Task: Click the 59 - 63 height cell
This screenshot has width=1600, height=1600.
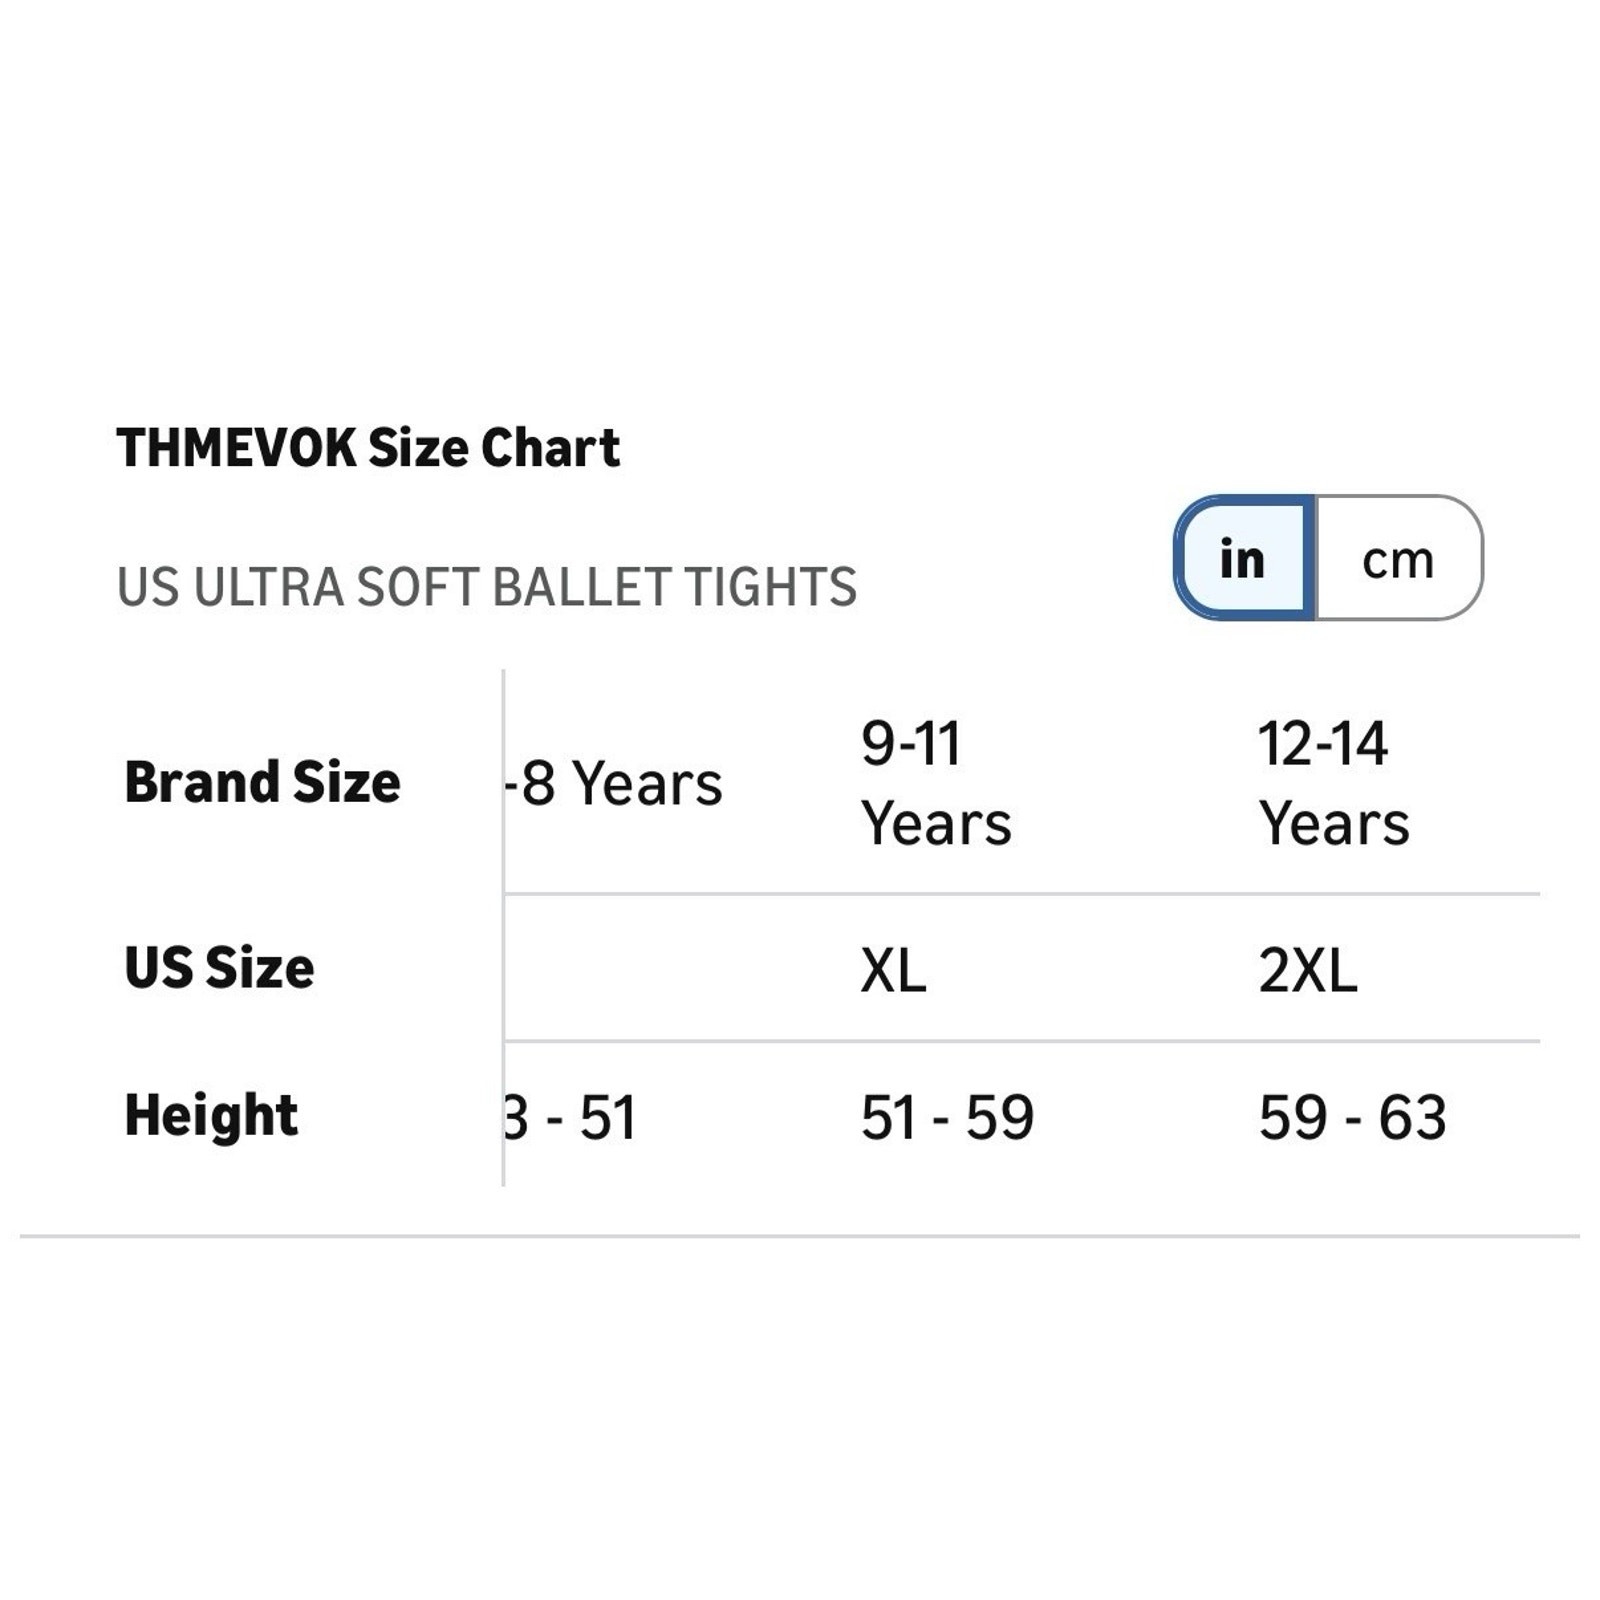Action: (1352, 1117)
